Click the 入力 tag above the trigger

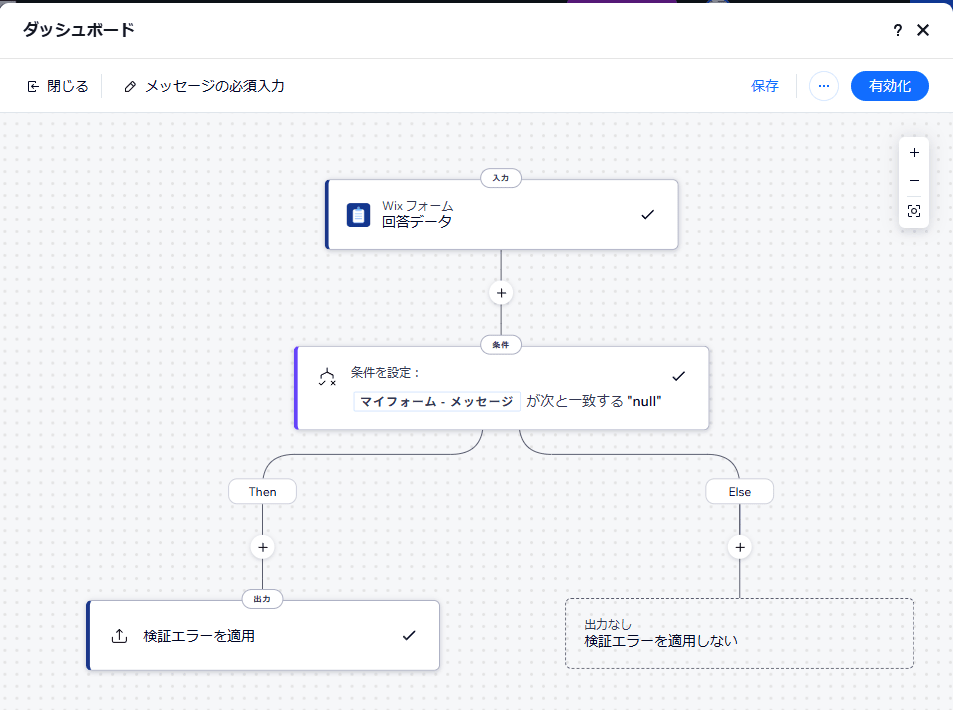[x=501, y=178]
